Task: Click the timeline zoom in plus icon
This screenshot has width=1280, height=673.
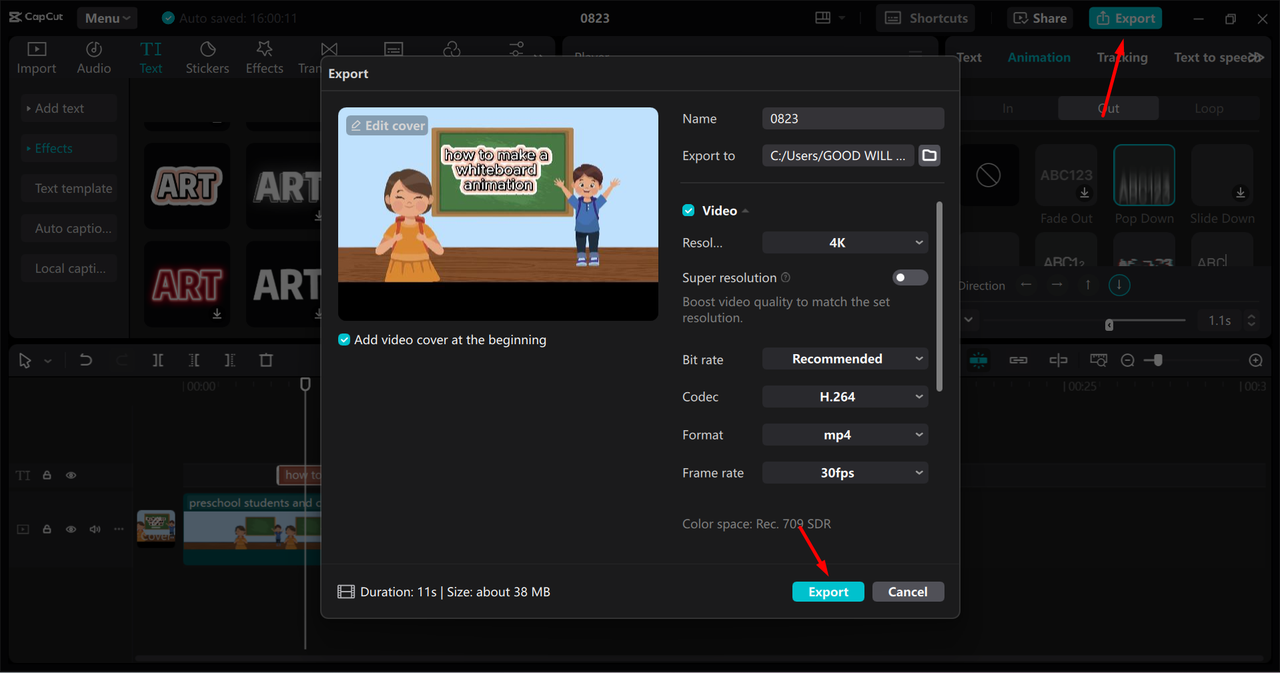Action: coord(1256,360)
